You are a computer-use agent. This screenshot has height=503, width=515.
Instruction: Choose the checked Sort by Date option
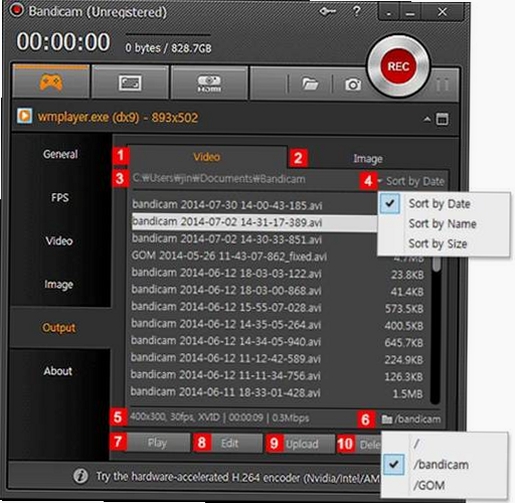click(x=439, y=203)
